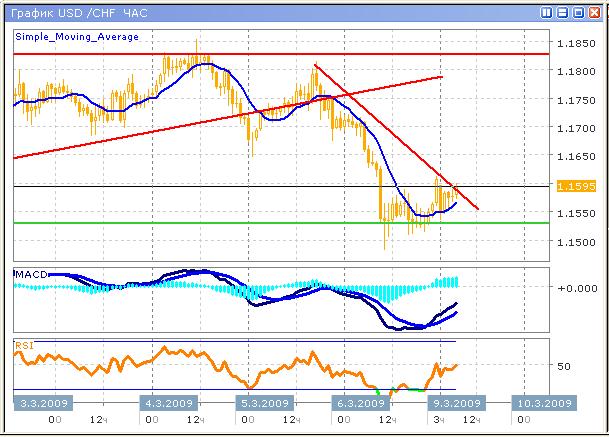Click the 5.3.2009 date marker

[262, 403]
